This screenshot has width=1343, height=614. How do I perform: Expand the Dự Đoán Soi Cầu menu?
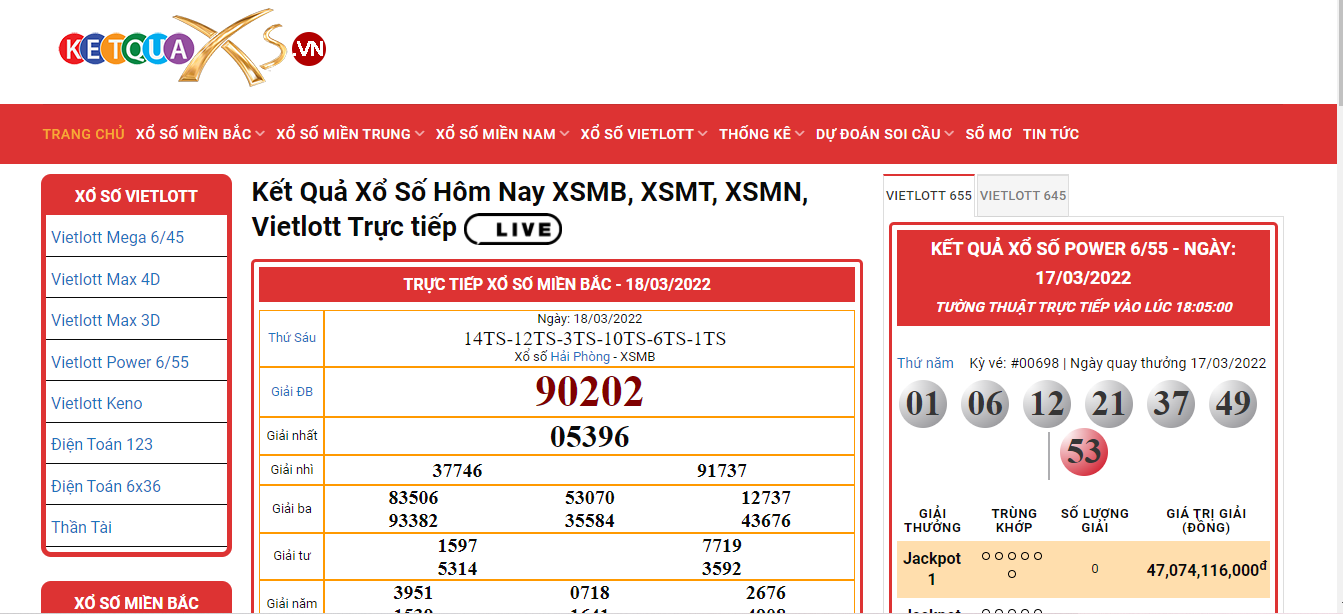click(885, 134)
